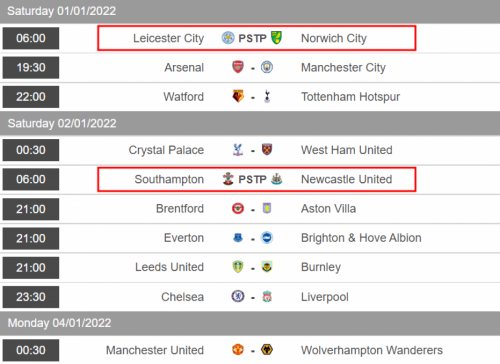Viewport: 500px width, 364px height.
Task: Click the PSTP status for Leicester match
Action: [252, 38]
